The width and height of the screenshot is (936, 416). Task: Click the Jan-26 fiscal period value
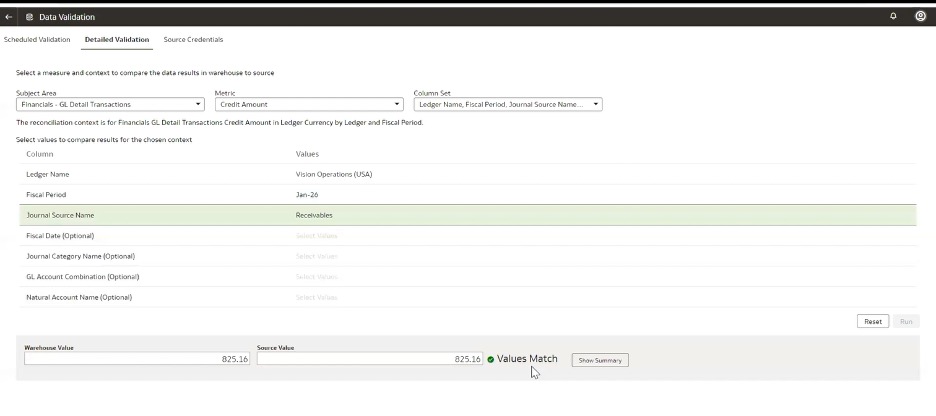tap(306, 195)
